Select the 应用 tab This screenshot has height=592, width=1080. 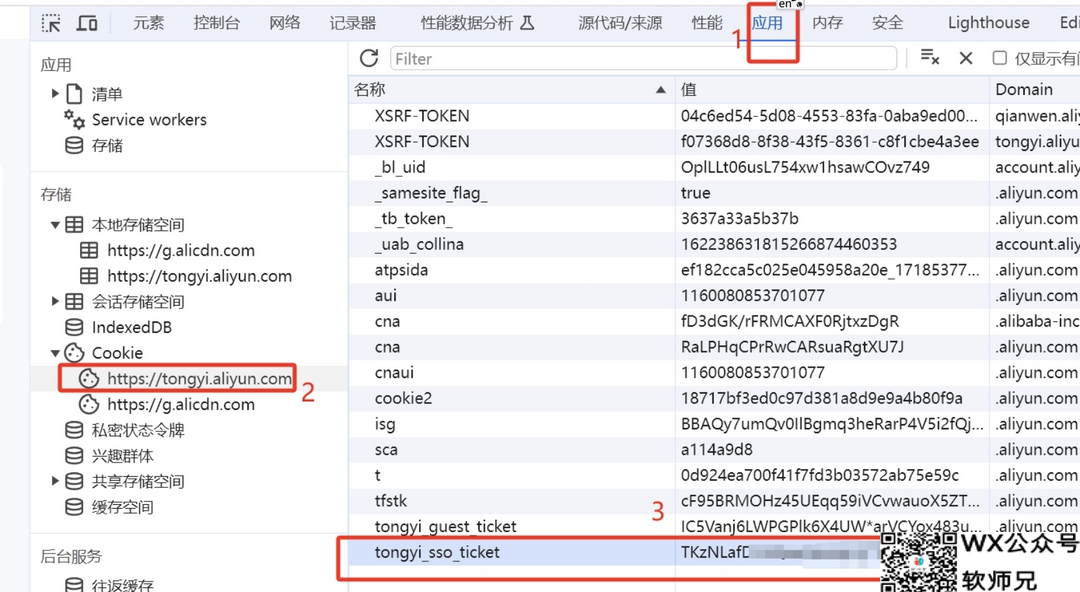click(x=767, y=23)
